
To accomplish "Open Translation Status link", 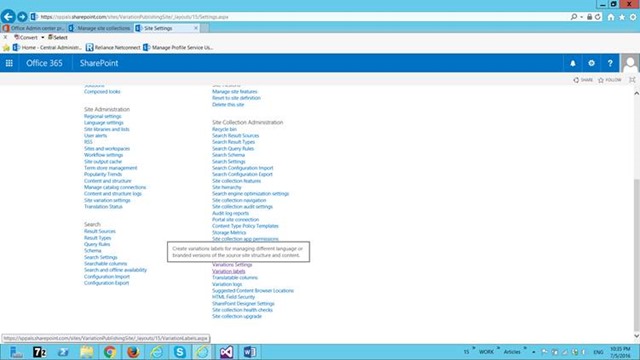I will click(103, 207).
